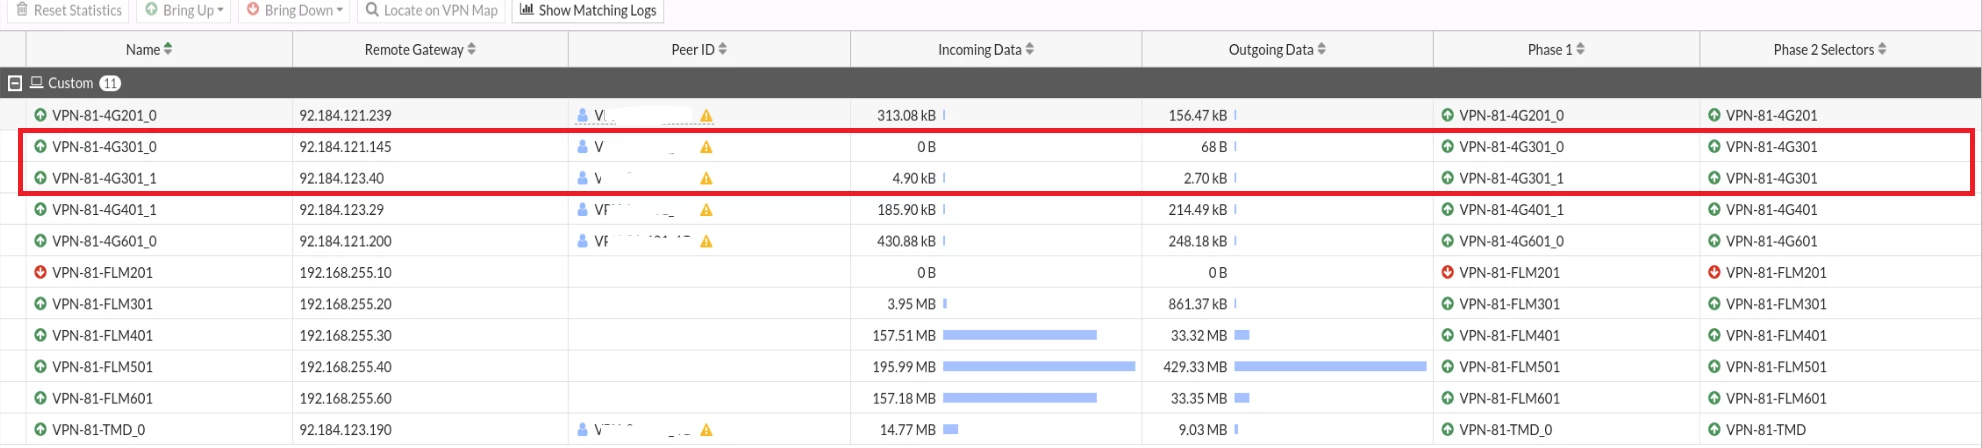Sort the table by Name column
Screen dimensions: 1982x448
(x=149, y=49)
